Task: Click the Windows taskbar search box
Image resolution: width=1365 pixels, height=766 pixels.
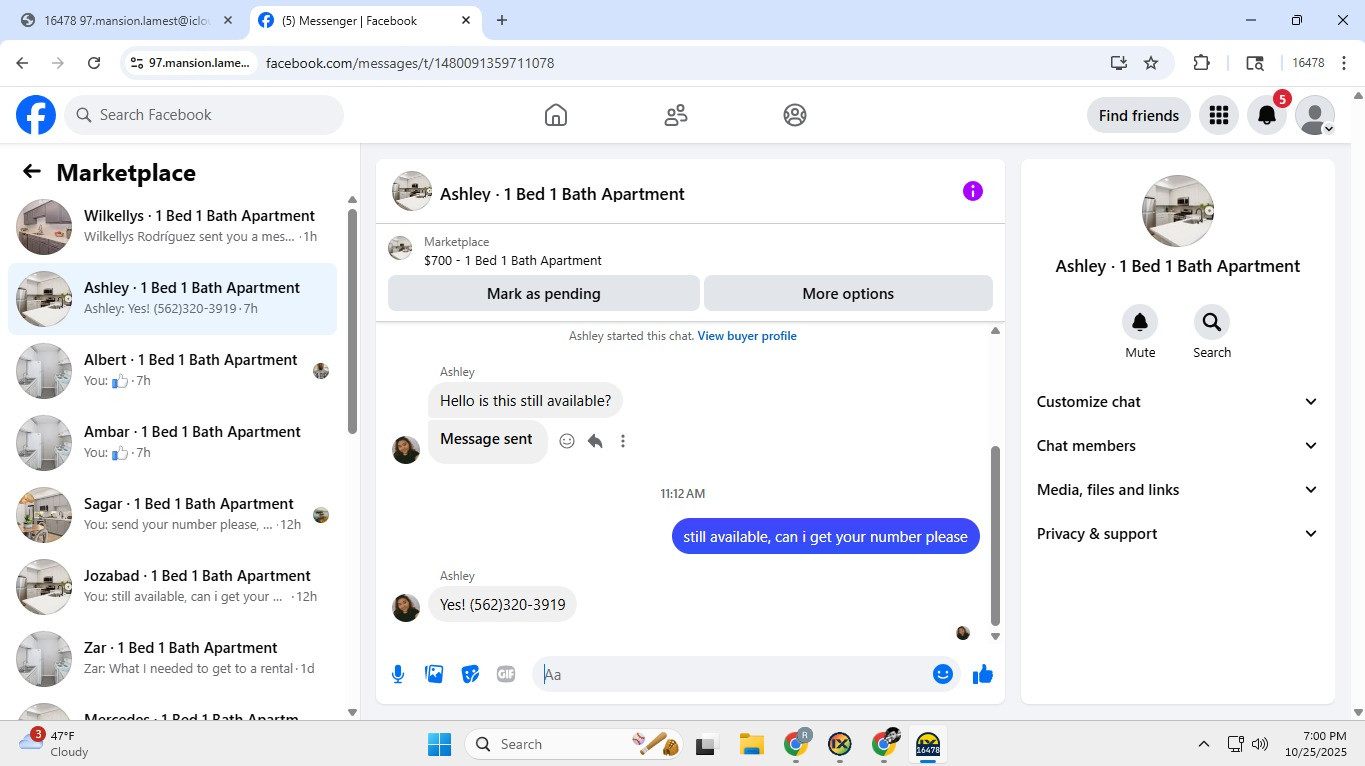Action: coord(575,744)
